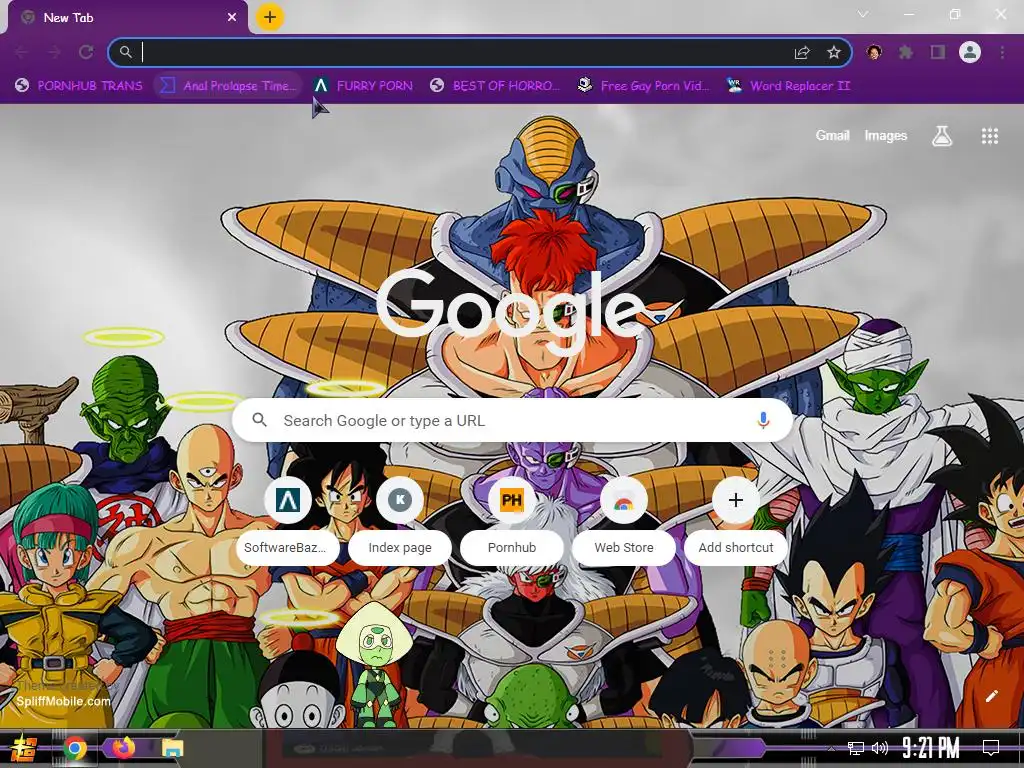This screenshot has width=1024, height=768.
Task: Click the magnifier icon in the address bar
Action: coord(125,52)
